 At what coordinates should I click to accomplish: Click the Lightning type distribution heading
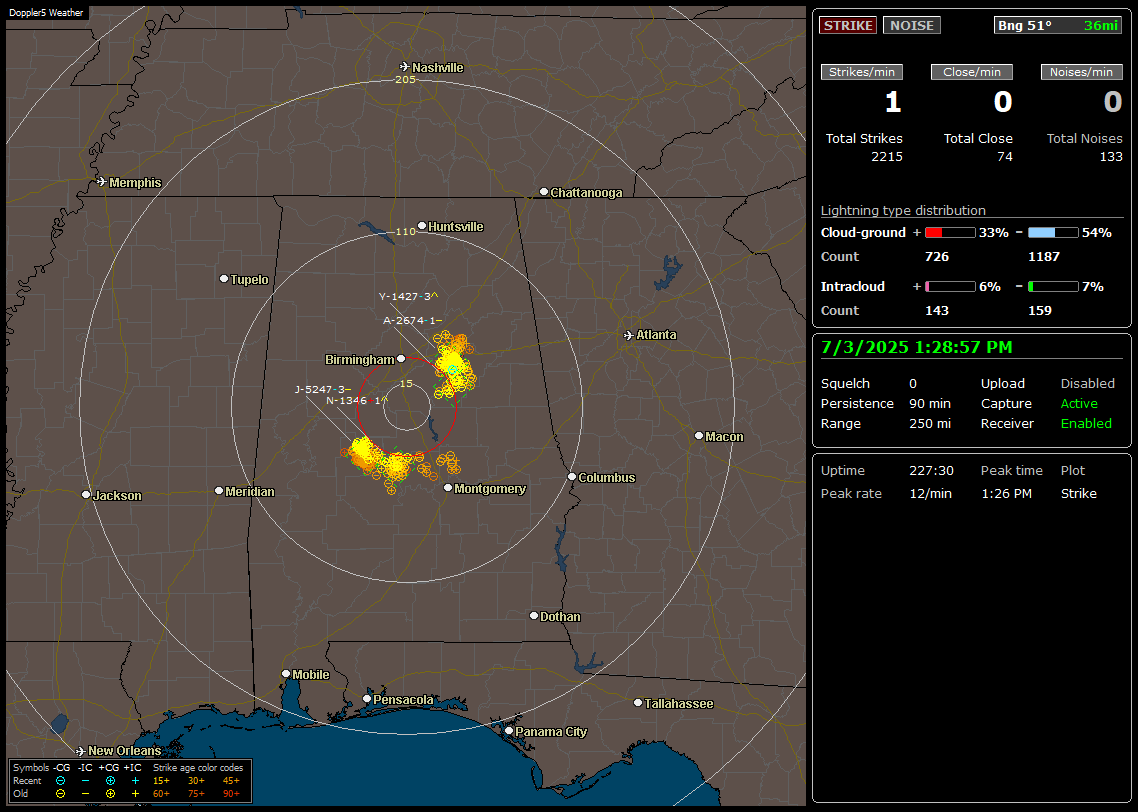click(x=903, y=210)
